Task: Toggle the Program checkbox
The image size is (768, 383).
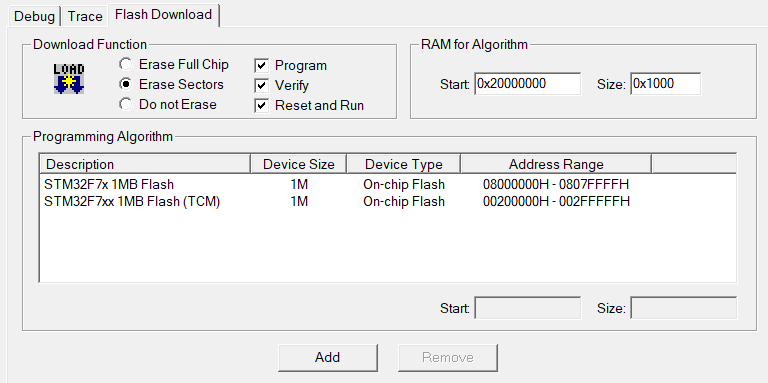Action: point(262,66)
